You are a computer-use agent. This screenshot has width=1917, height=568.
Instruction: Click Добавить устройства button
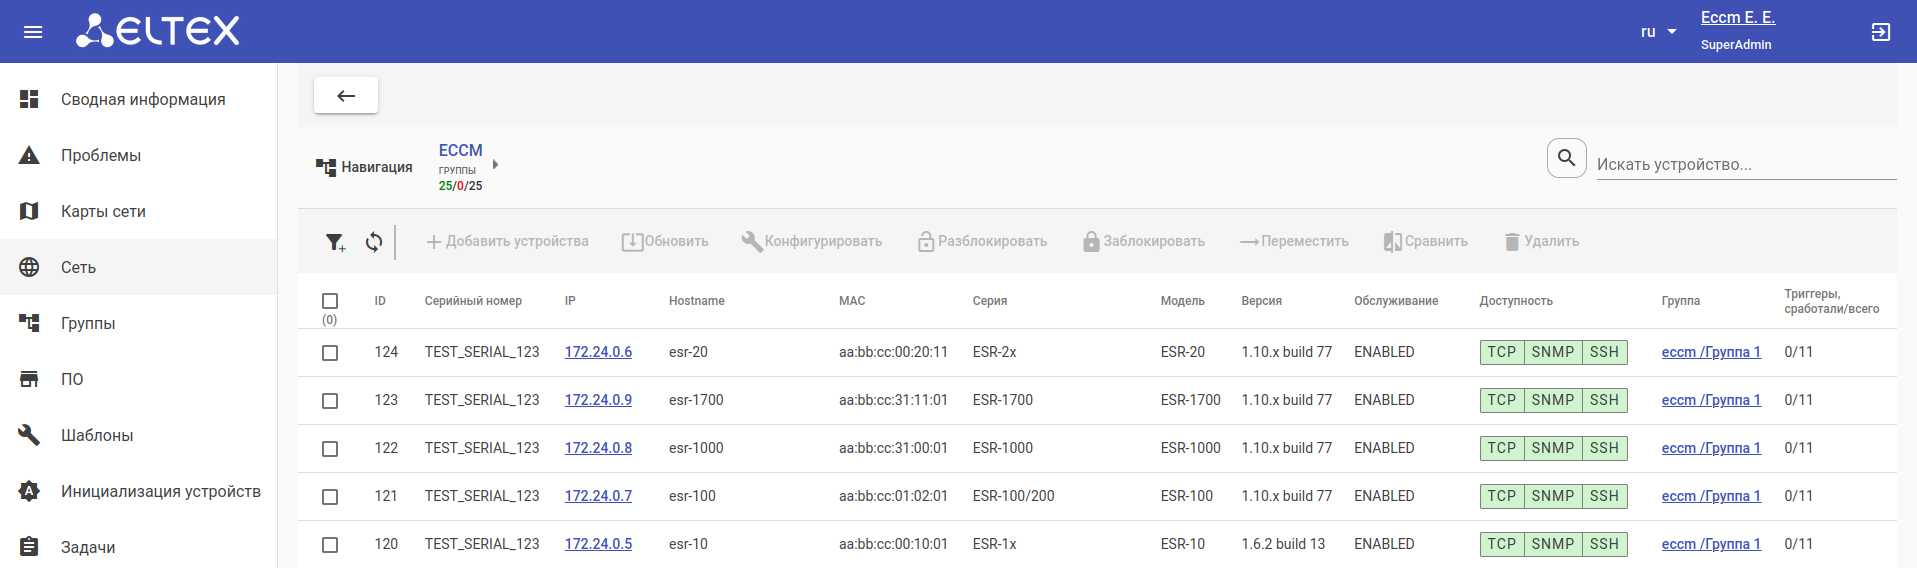(507, 242)
